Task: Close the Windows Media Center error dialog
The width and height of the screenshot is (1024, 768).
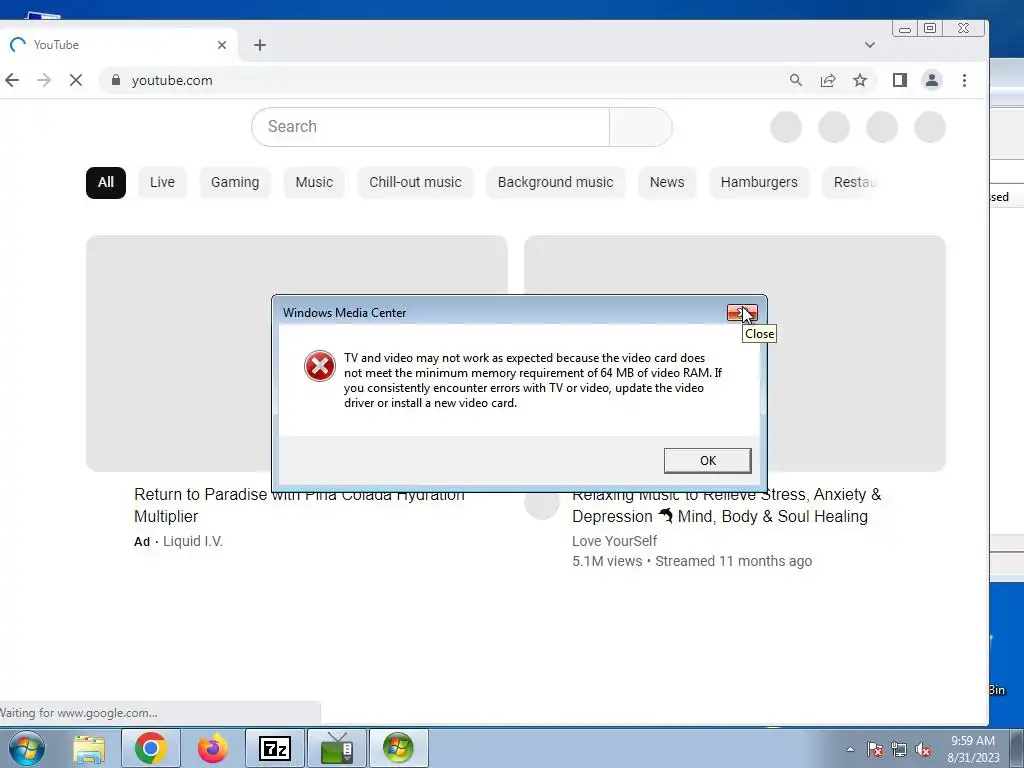Action: [742, 313]
